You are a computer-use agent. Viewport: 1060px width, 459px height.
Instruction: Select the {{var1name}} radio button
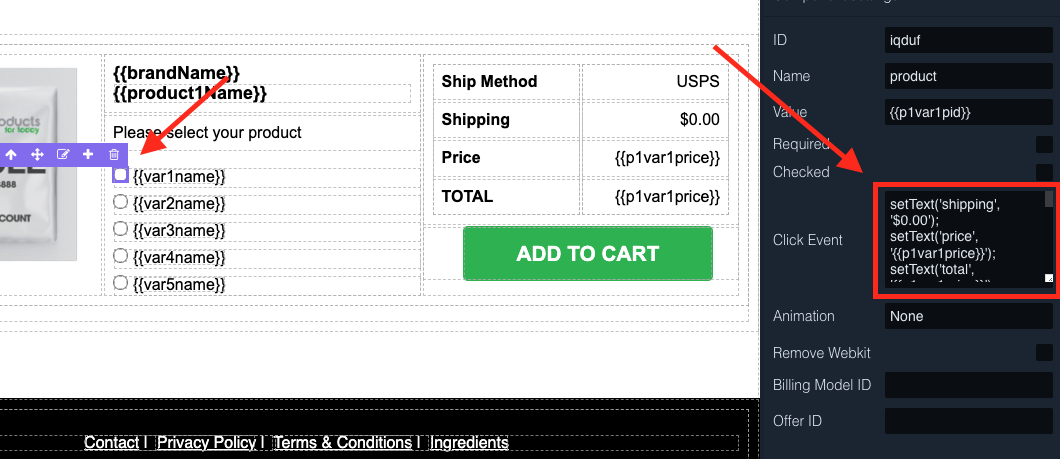[121, 175]
